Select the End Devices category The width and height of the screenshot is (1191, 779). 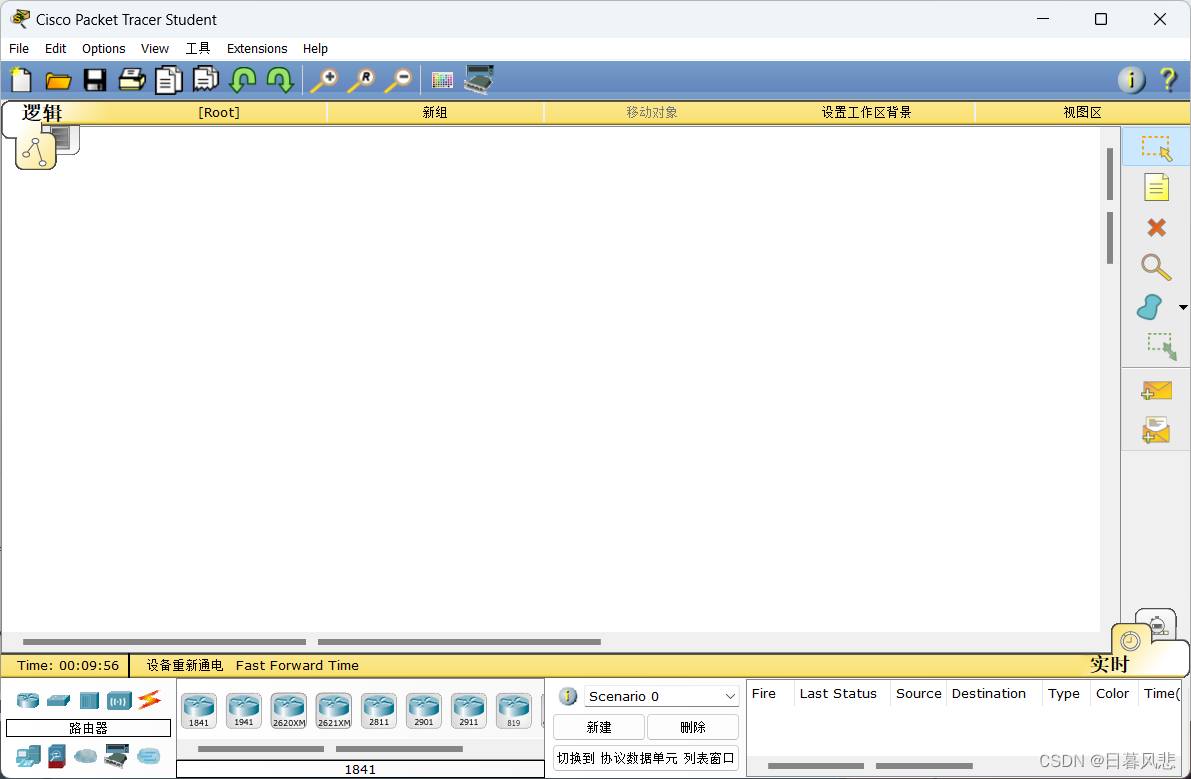click(28, 756)
